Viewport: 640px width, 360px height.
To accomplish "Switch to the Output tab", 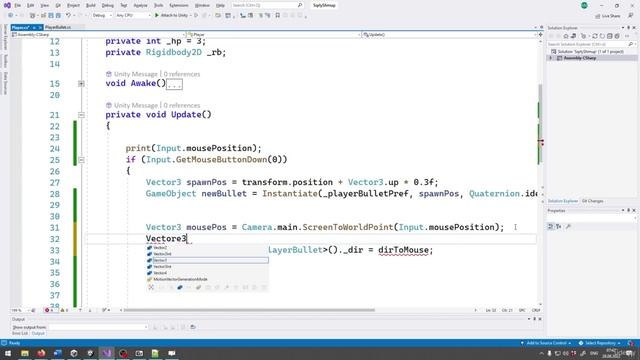I will pos(38,333).
